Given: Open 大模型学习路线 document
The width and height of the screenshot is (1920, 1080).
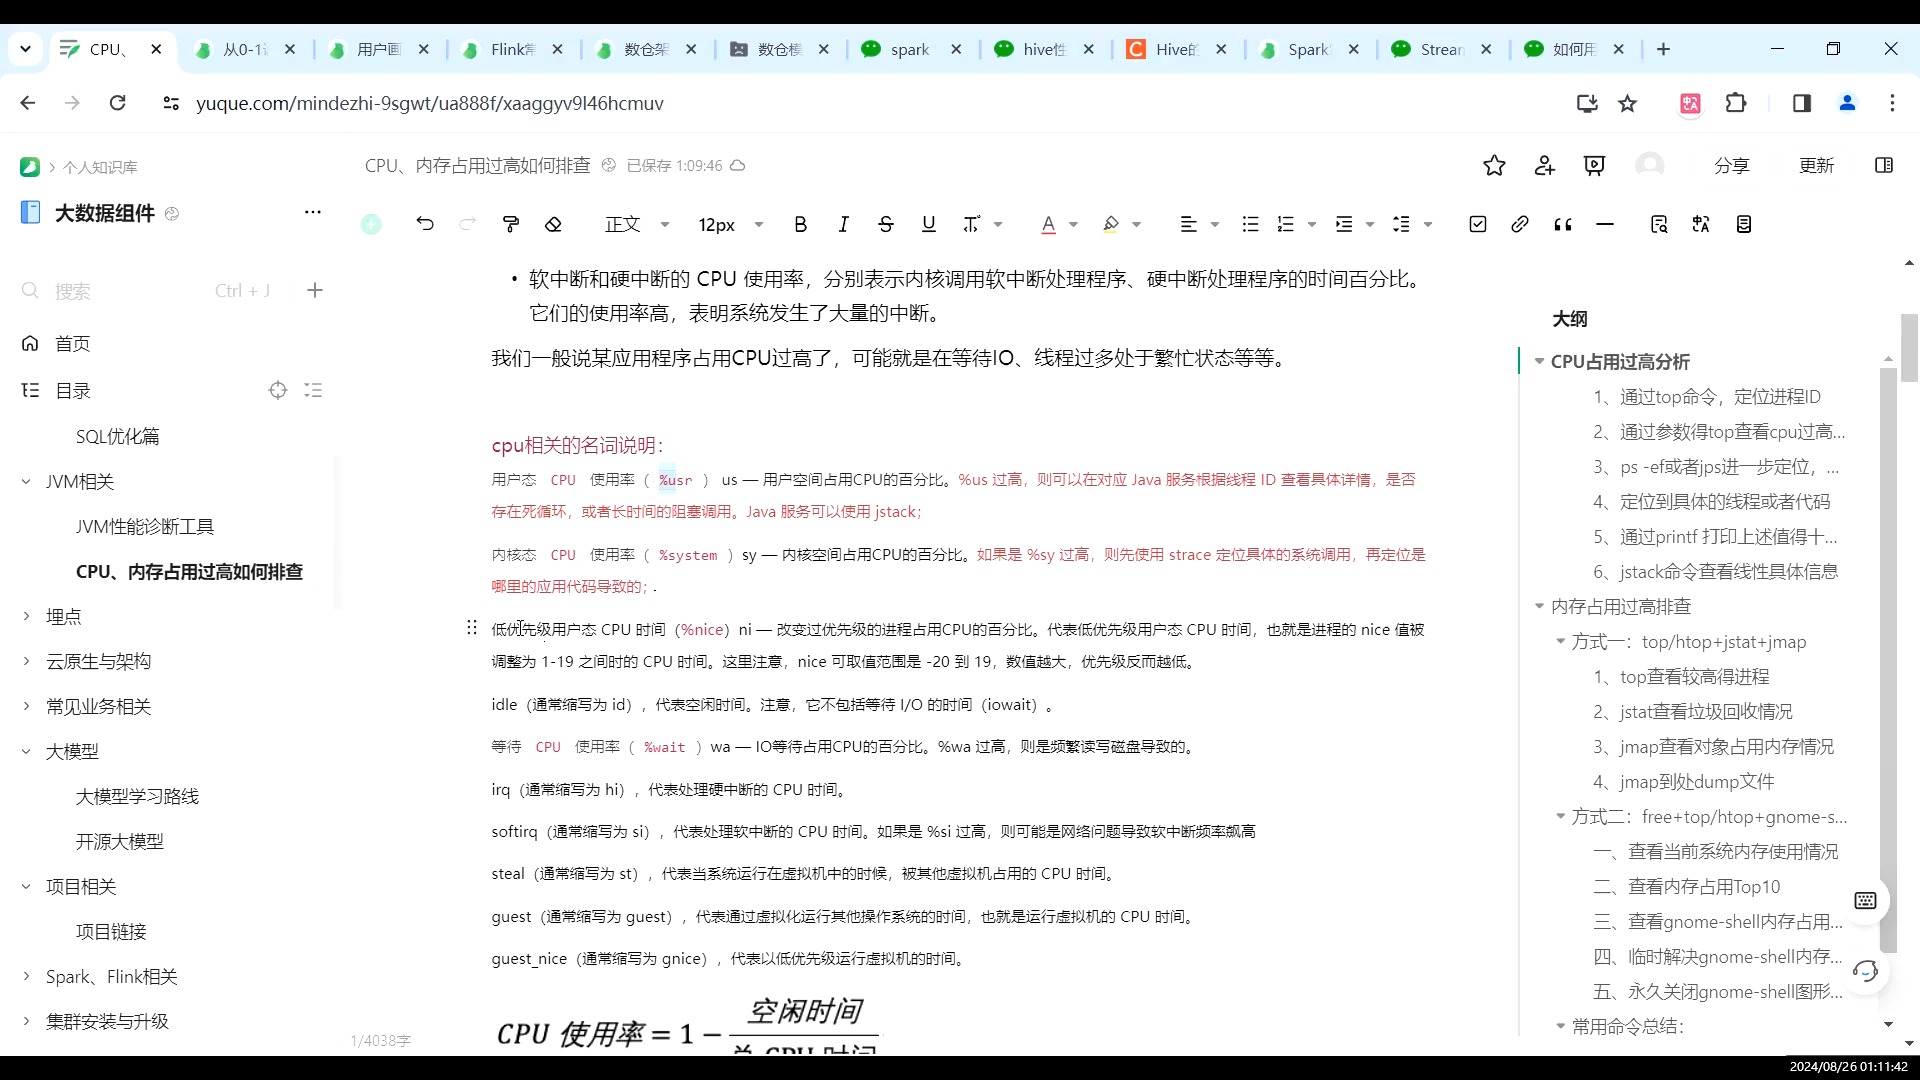Looking at the screenshot, I should 137,796.
